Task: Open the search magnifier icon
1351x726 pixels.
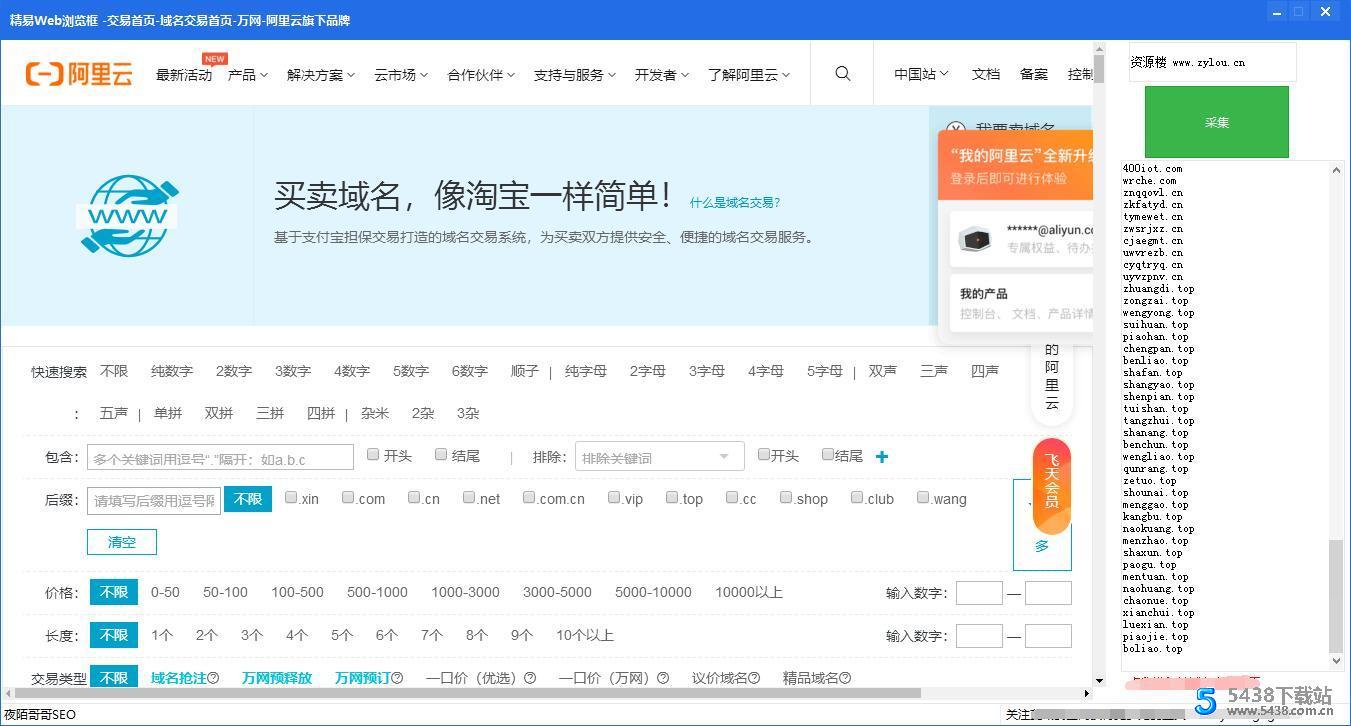Action: [842, 73]
